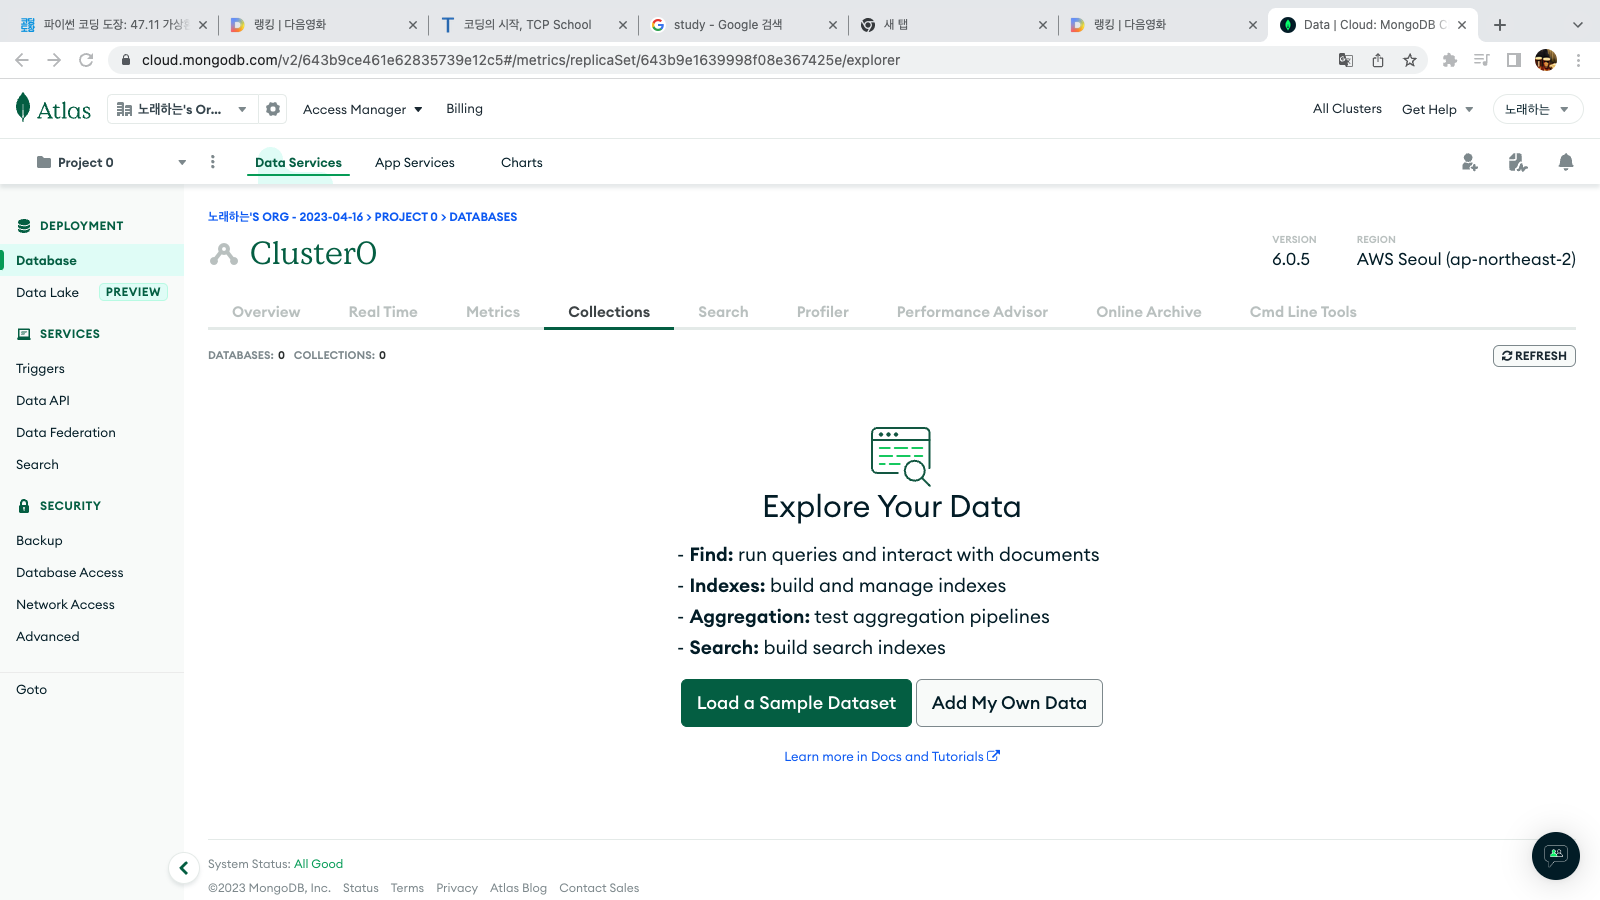Open the All Clusters link
Screen dimensions: 1600x900
[1347, 109]
